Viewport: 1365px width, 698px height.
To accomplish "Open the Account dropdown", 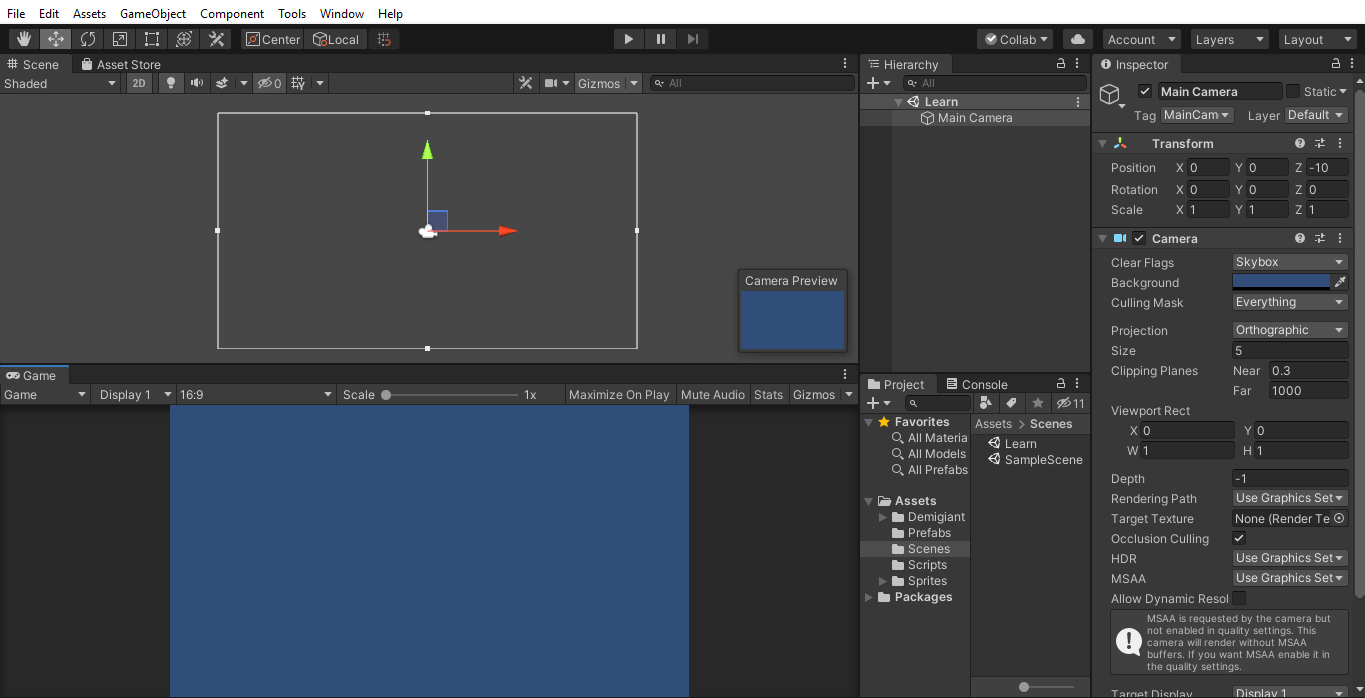I will pos(1143,39).
